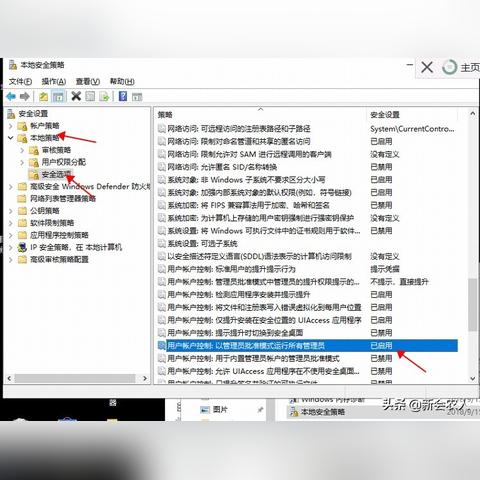Click System\CurrentContro... setting value
The width and height of the screenshot is (480, 480).
[x=412, y=129]
